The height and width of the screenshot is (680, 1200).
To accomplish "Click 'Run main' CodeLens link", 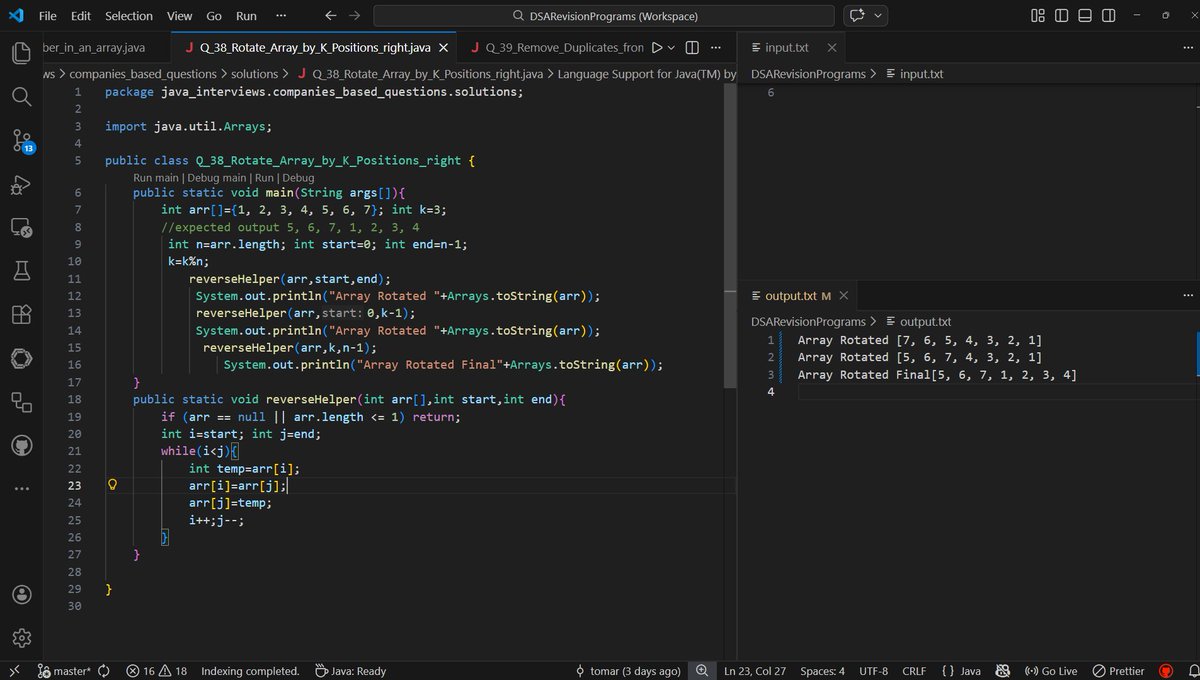I will click(x=156, y=177).
